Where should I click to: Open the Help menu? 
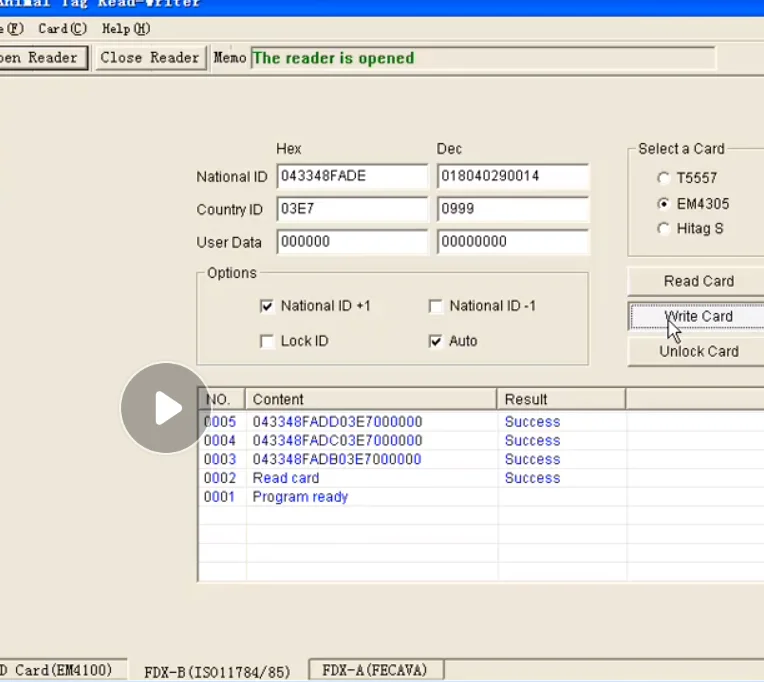126,29
